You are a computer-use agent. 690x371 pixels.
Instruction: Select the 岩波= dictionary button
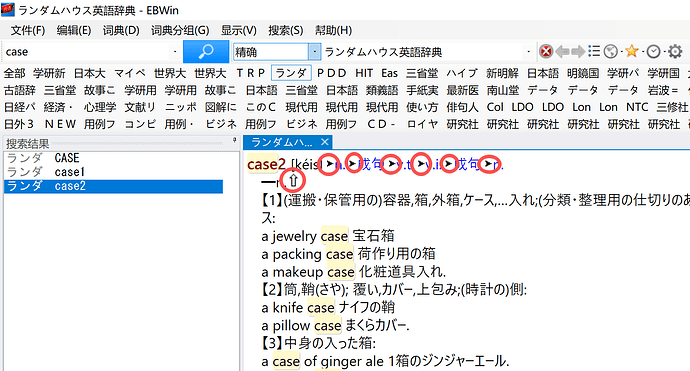[x=662, y=90]
